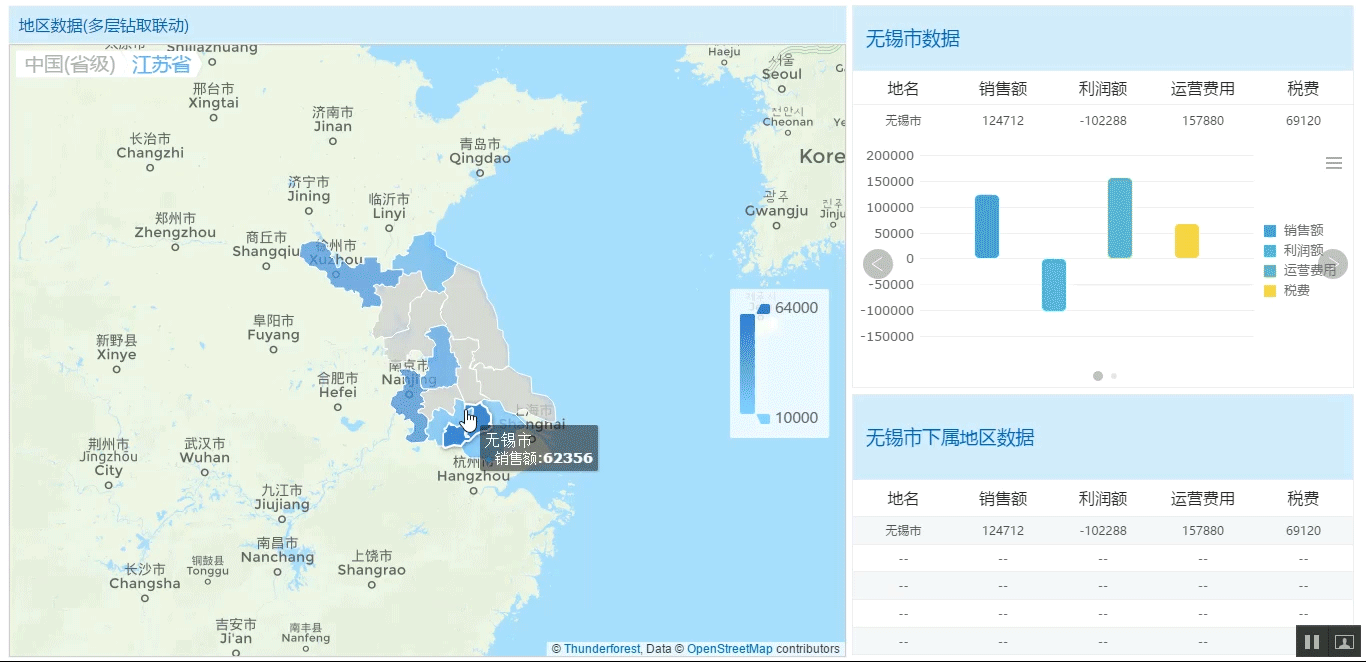Select the second carousel pagination dot
Viewport: 1366px width, 662px height.
(x=1113, y=376)
